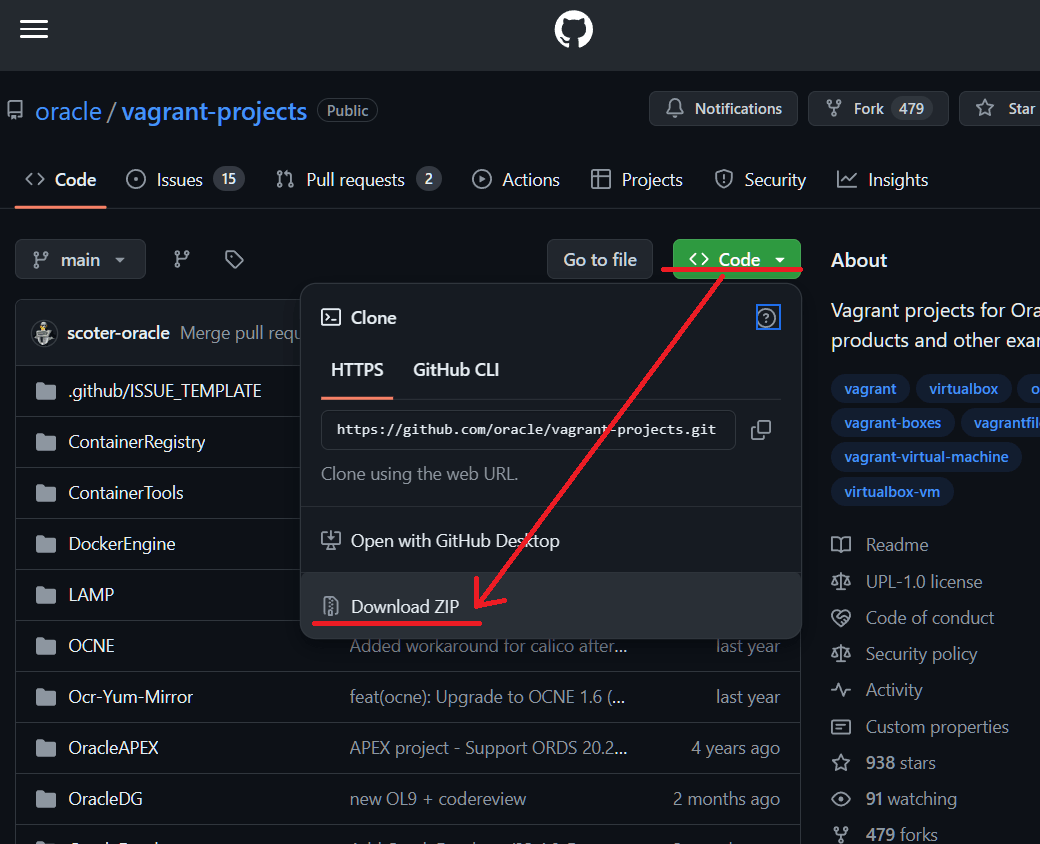Click the vagrant-boxes topic tag
This screenshot has width=1040, height=844.
coord(892,423)
